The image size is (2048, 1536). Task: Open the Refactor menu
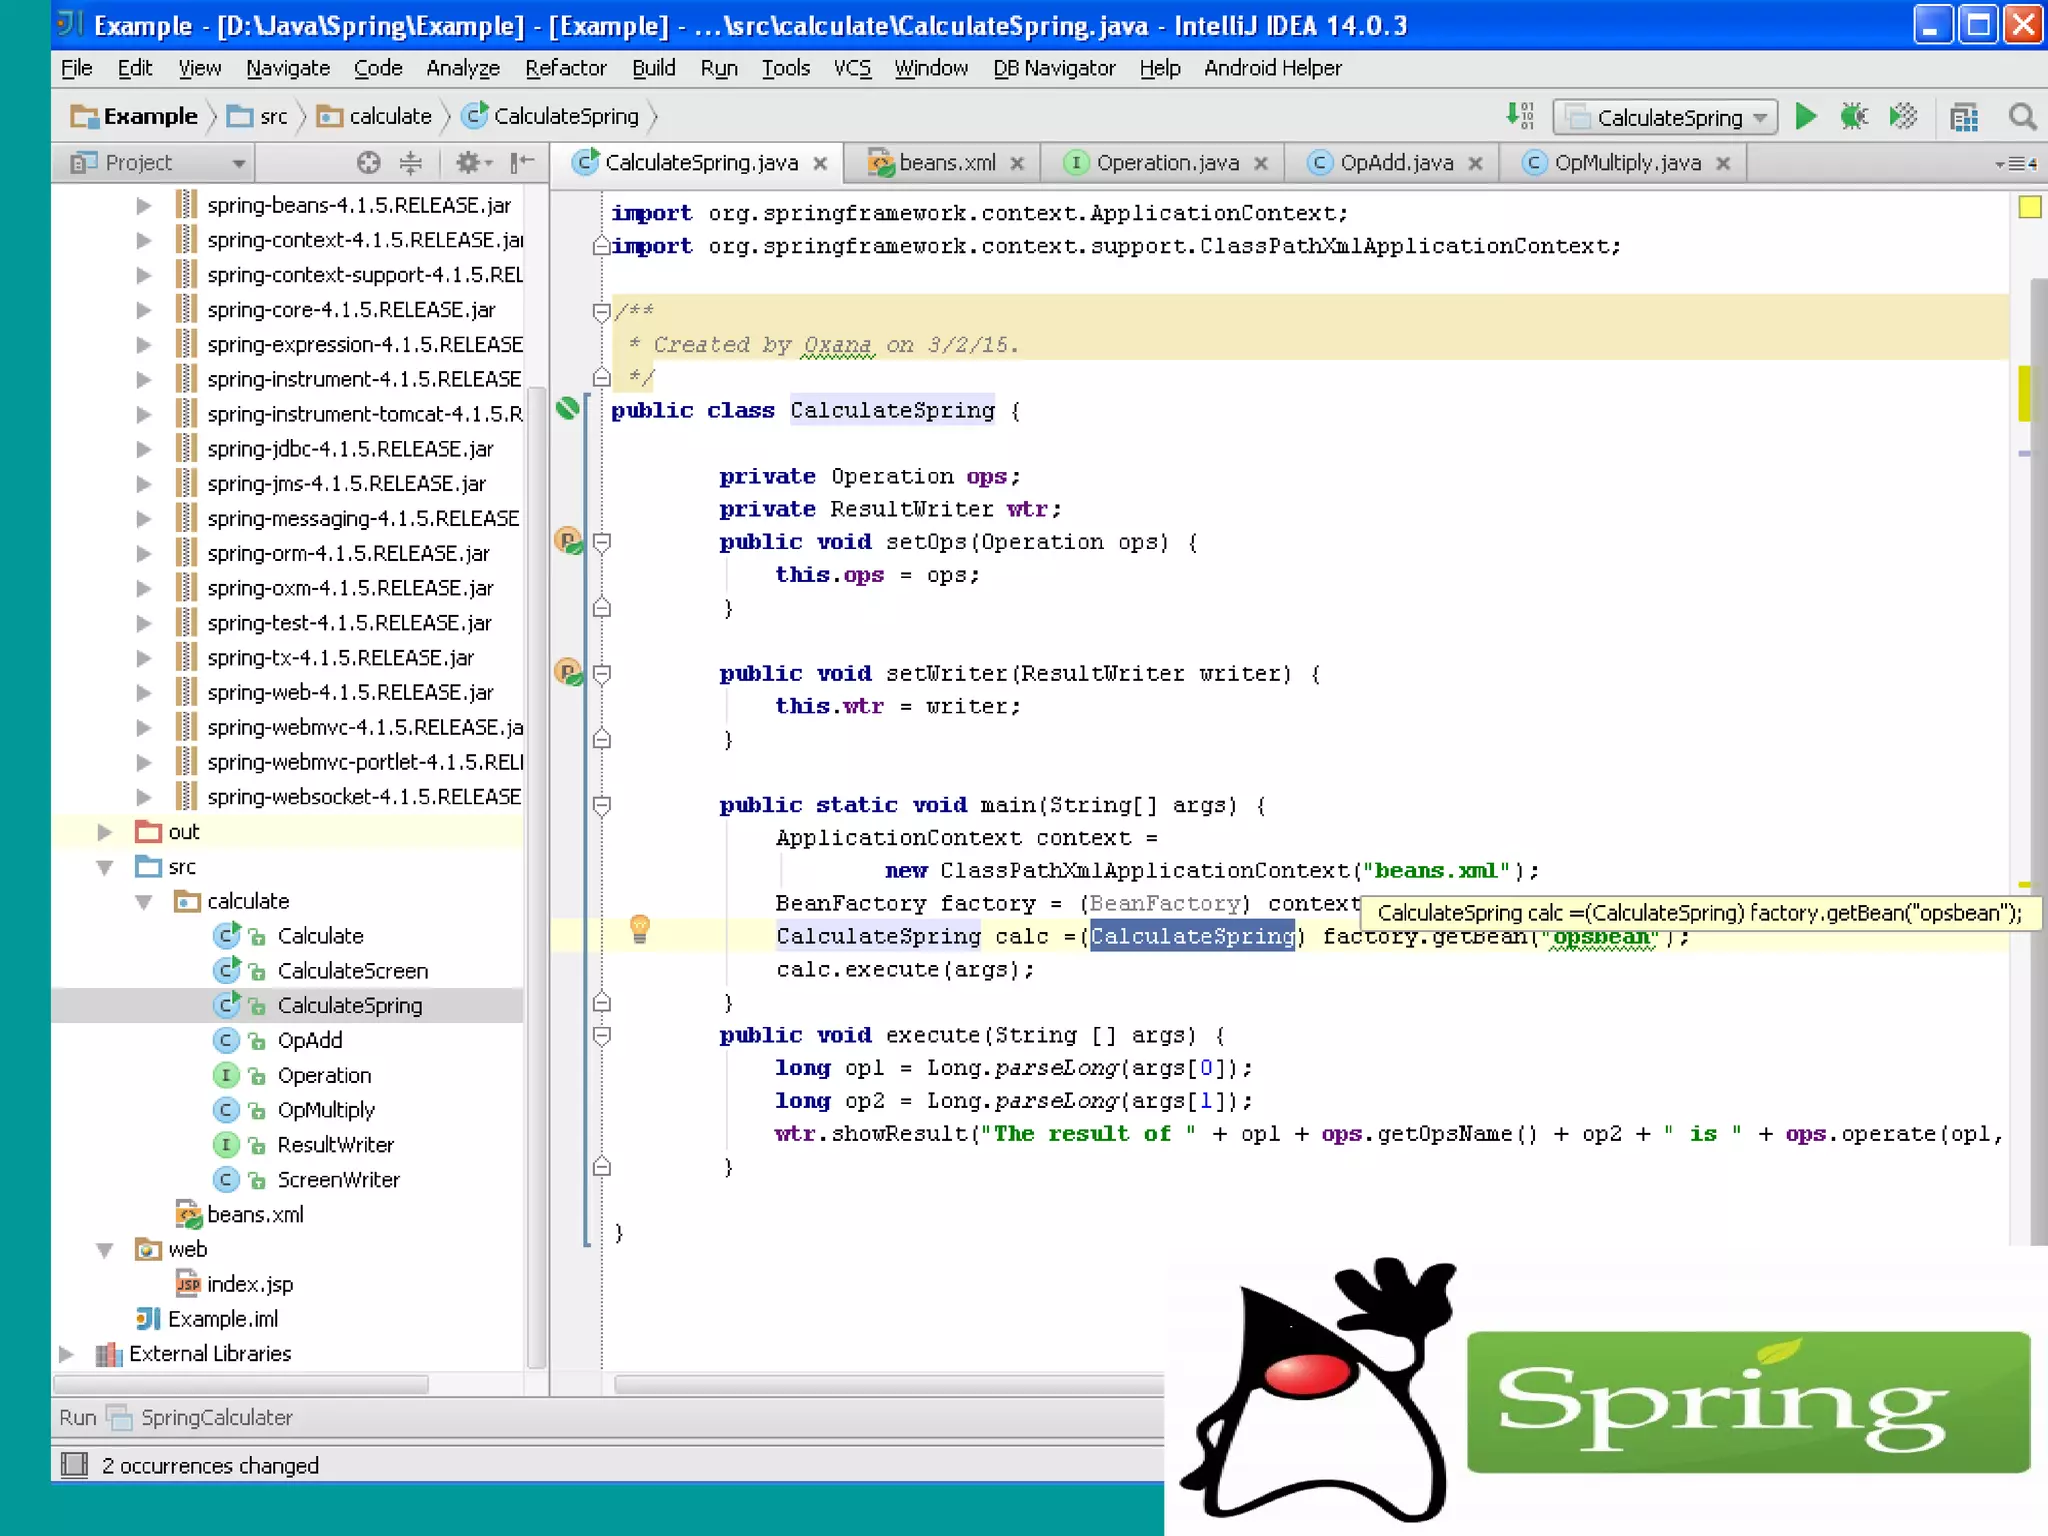(565, 68)
